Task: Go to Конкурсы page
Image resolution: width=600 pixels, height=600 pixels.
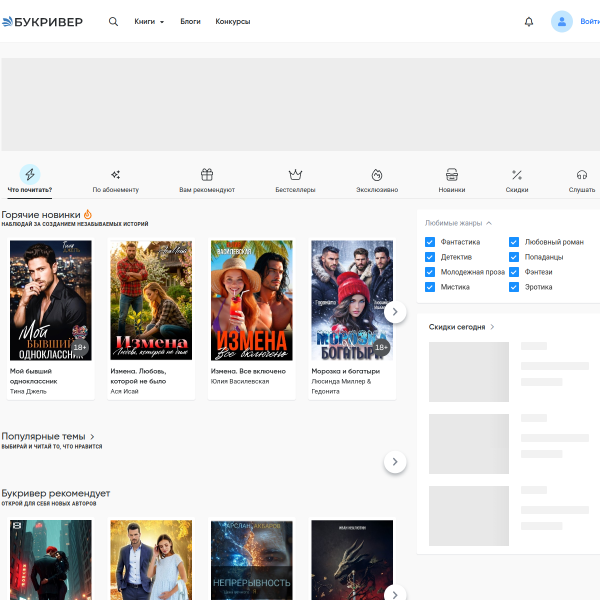Action: (233, 21)
